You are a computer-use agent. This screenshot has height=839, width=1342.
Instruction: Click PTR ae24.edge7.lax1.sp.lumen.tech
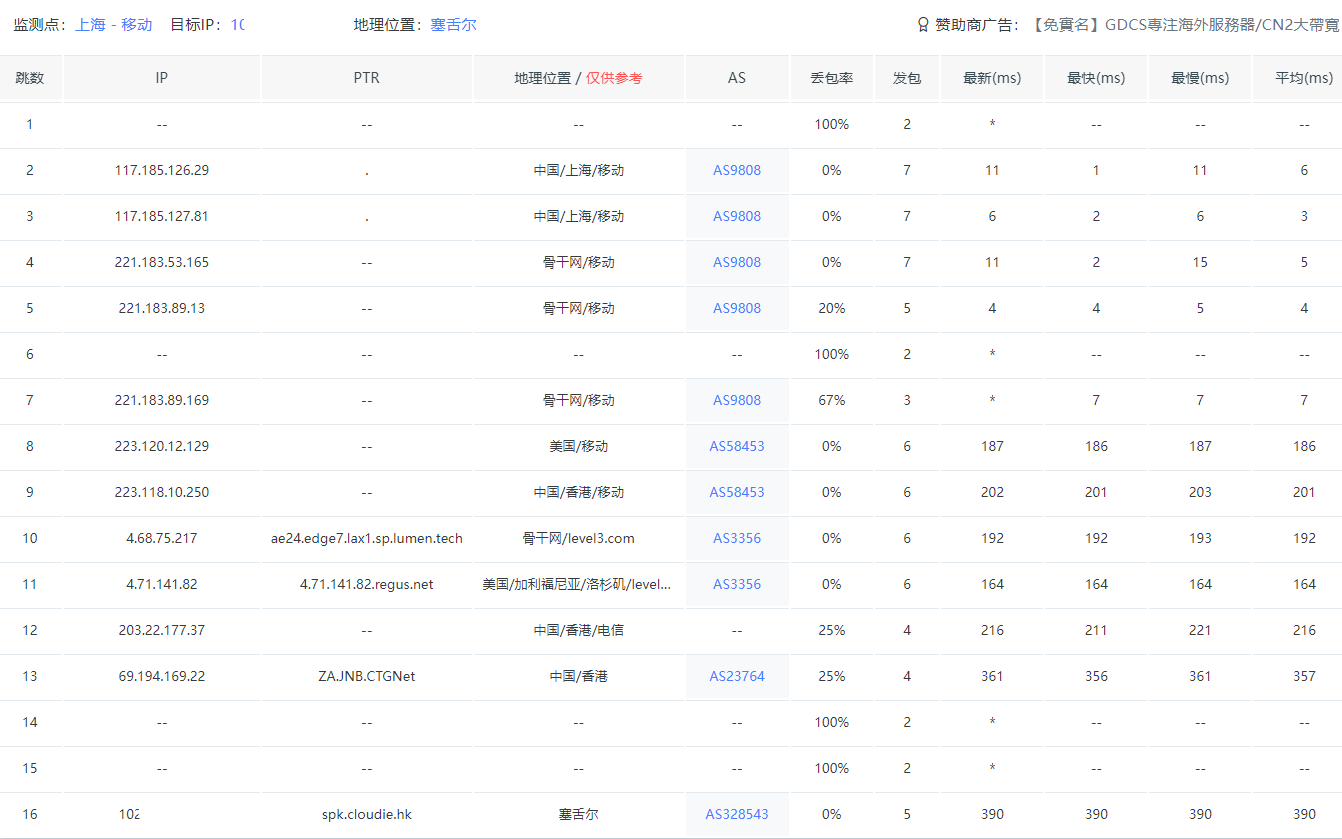tap(367, 538)
